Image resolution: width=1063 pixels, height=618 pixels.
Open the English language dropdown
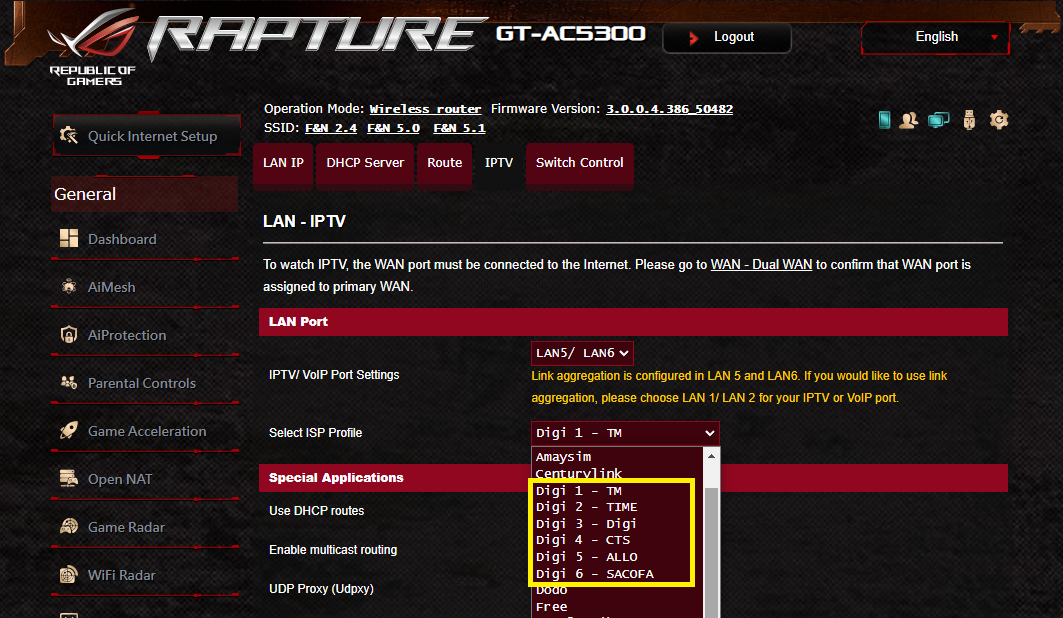pos(936,37)
